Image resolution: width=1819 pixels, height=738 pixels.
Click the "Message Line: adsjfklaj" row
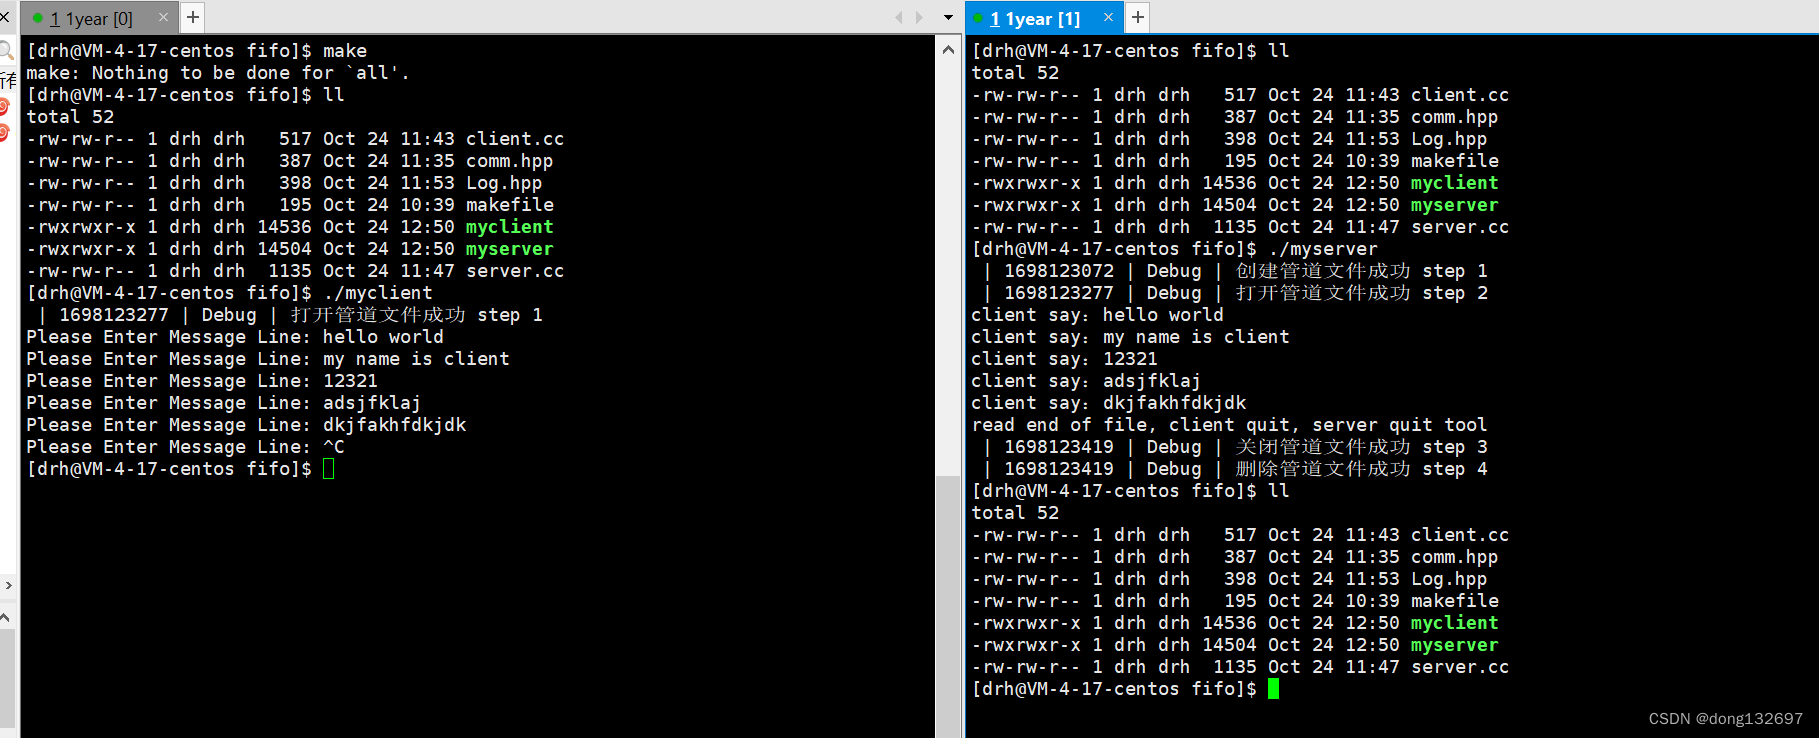coord(224,403)
